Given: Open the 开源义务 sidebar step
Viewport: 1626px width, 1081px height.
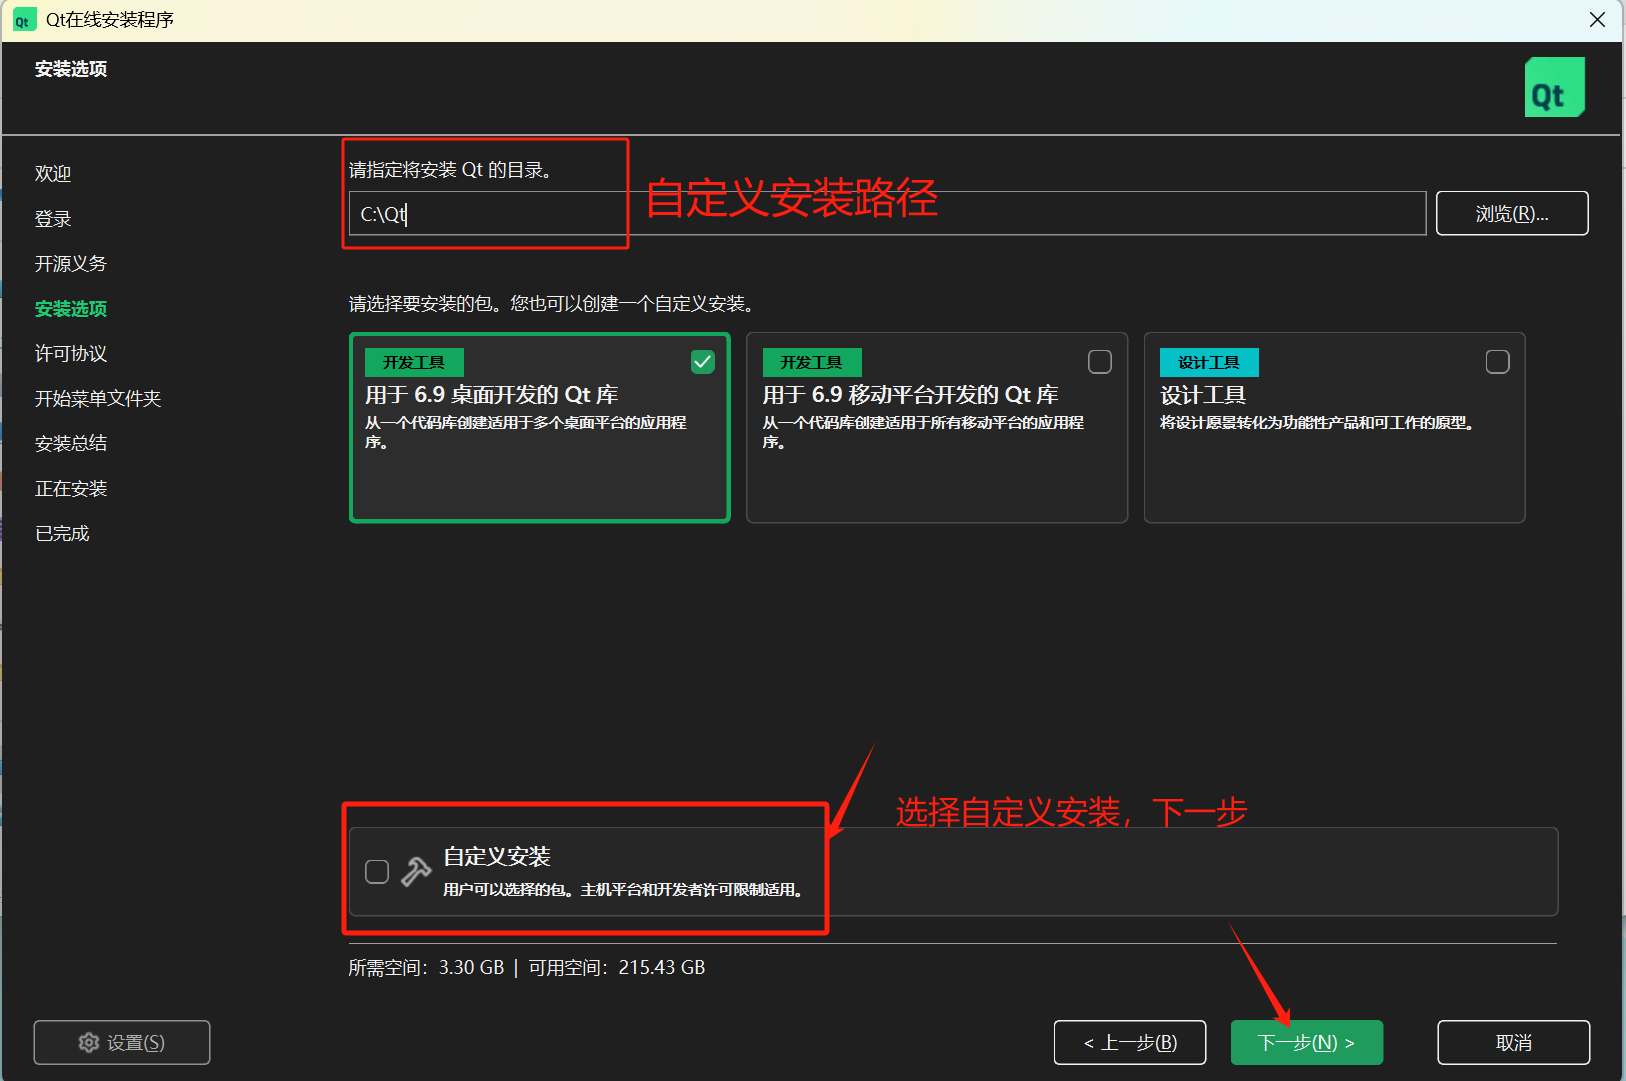Looking at the screenshot, I should pos(71,263).
